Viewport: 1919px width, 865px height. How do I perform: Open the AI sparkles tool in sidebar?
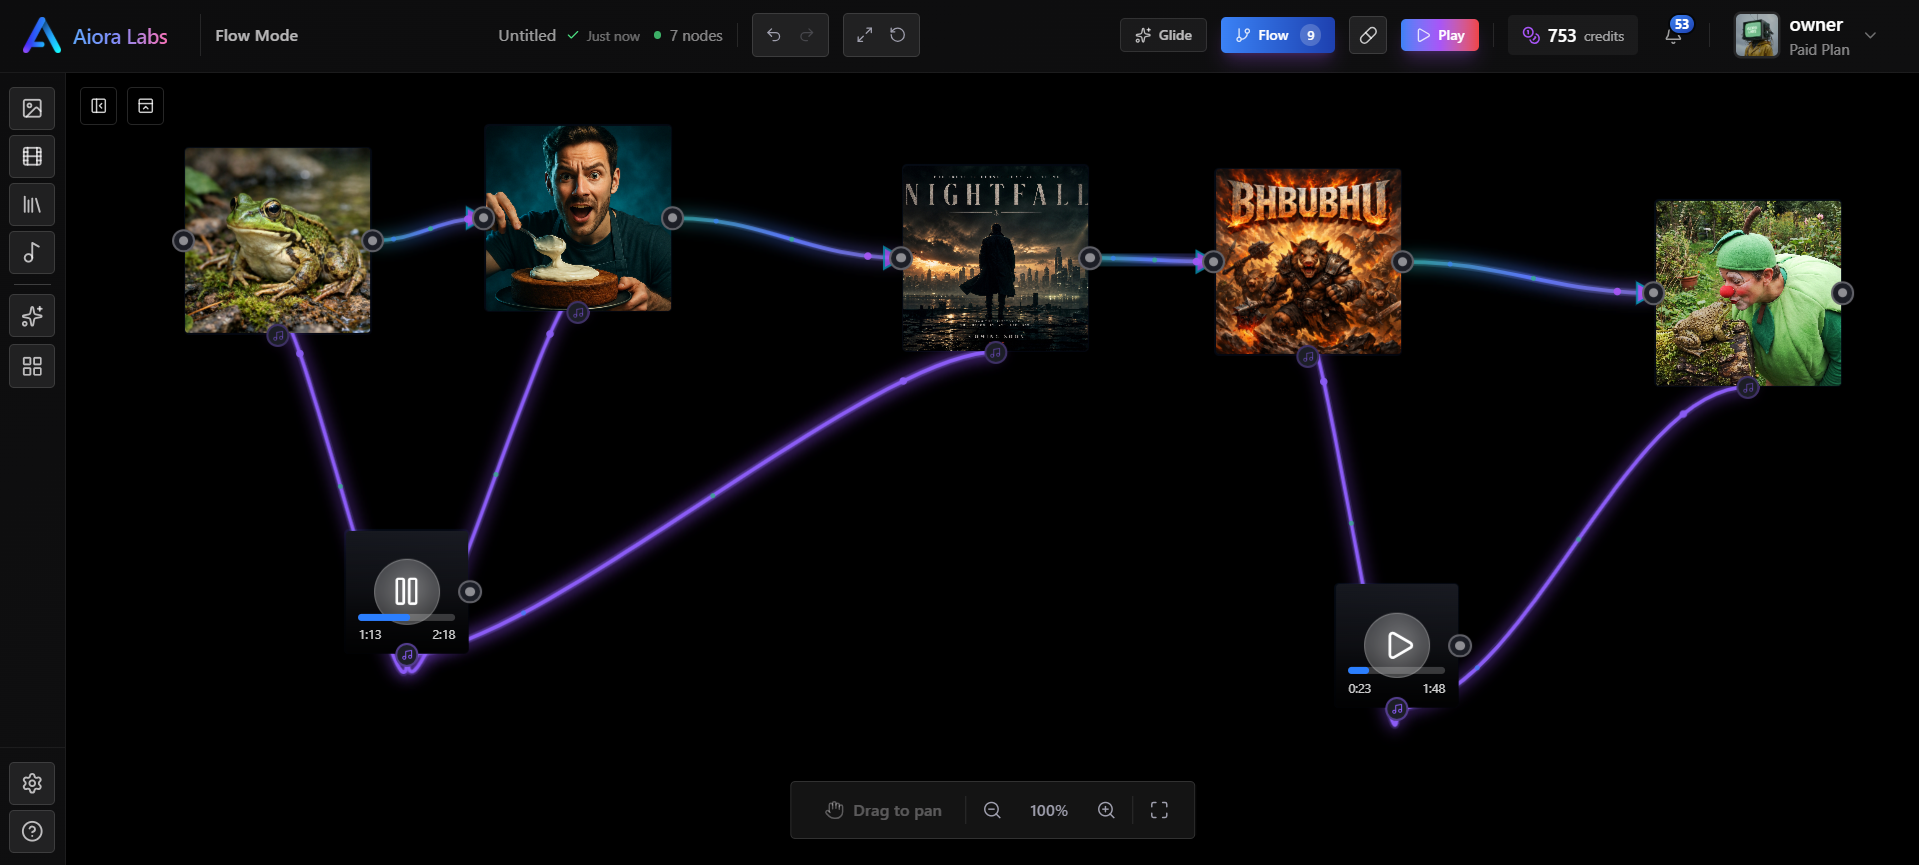click(x=32, y=316)
